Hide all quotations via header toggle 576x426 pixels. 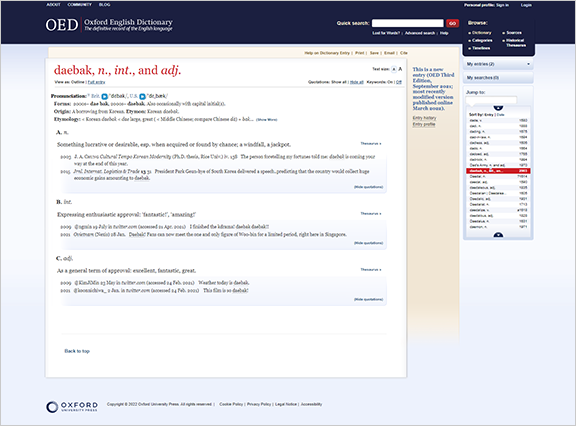356,82
